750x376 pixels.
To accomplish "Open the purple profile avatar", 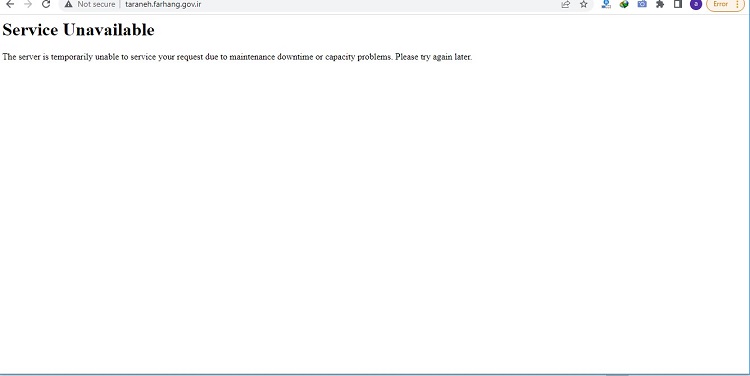I will coord(696,4).
